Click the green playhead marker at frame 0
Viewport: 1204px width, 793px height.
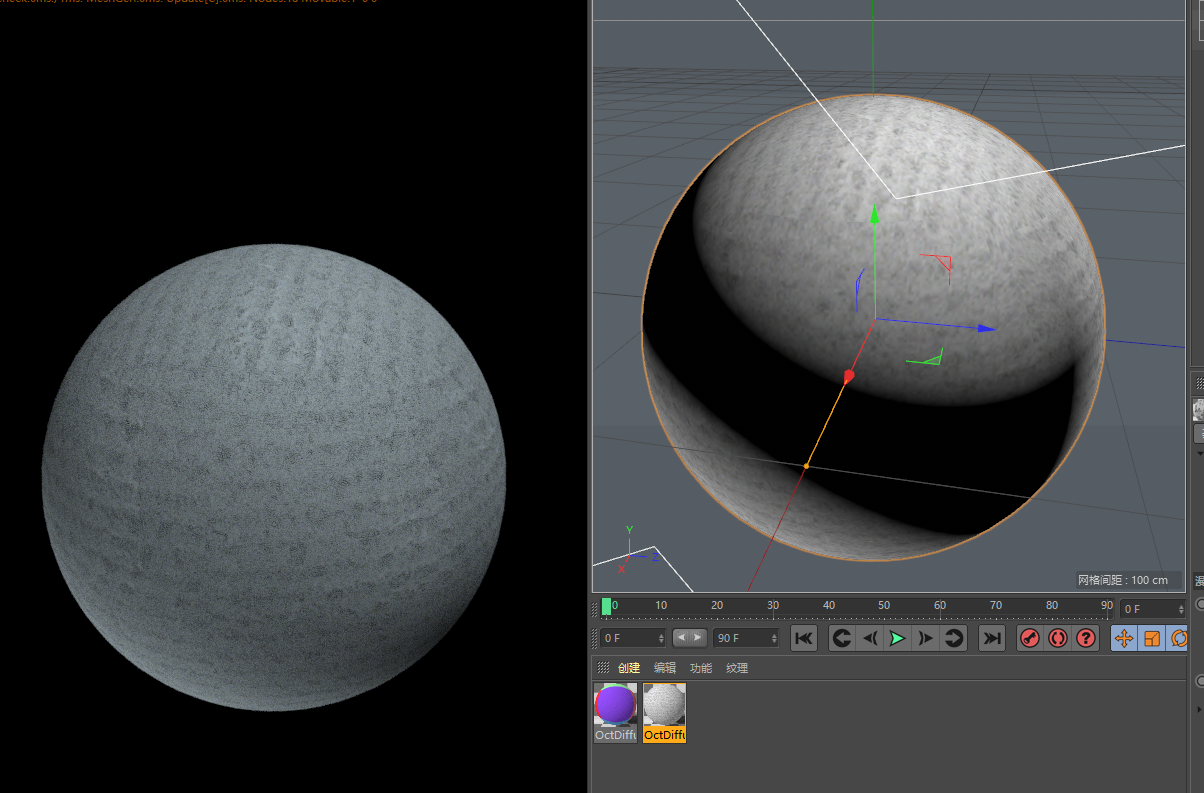coord(606,606)
